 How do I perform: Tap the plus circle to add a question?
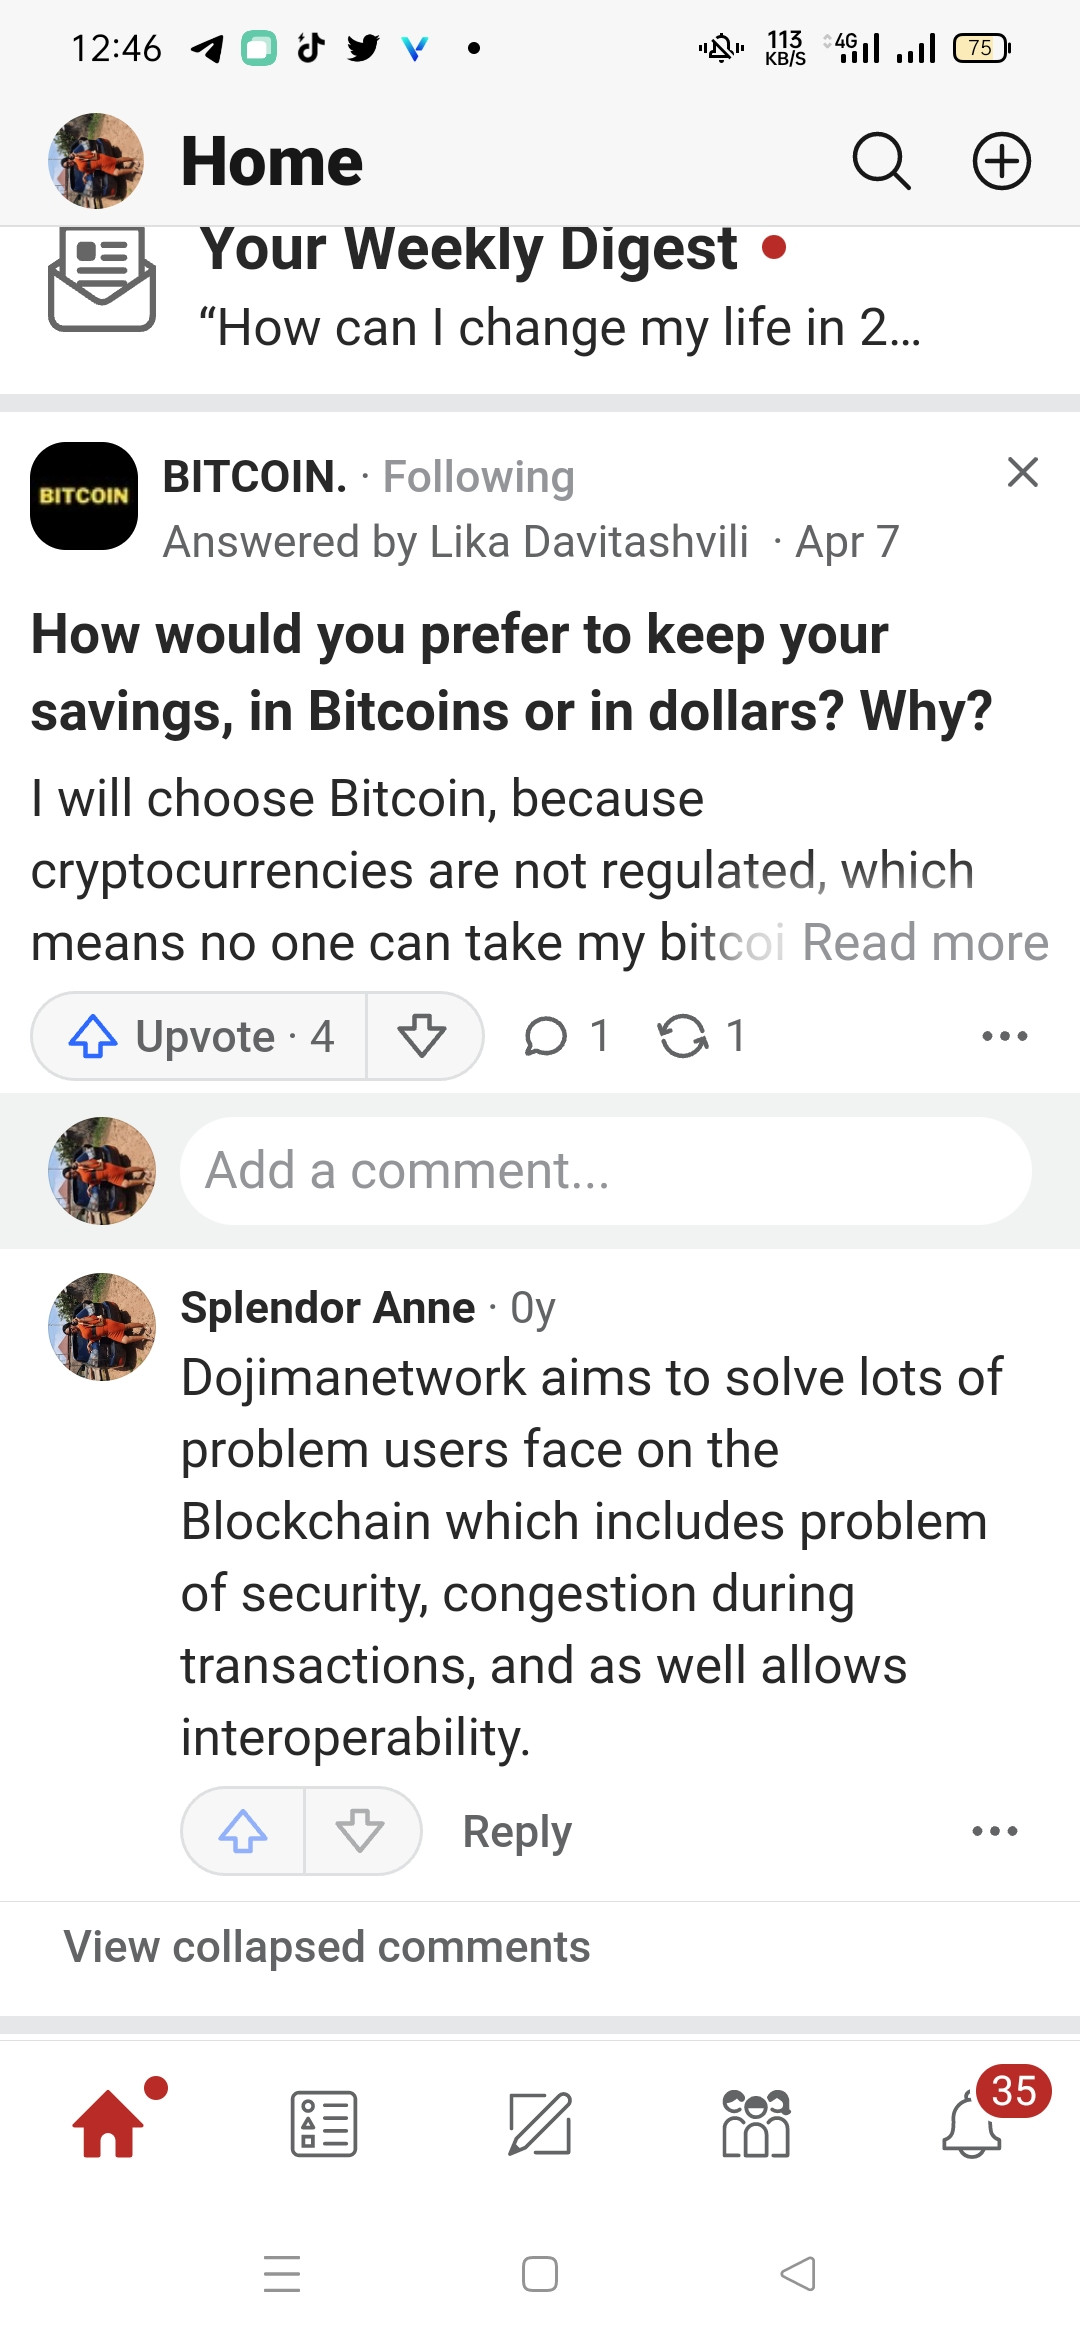1002,161
